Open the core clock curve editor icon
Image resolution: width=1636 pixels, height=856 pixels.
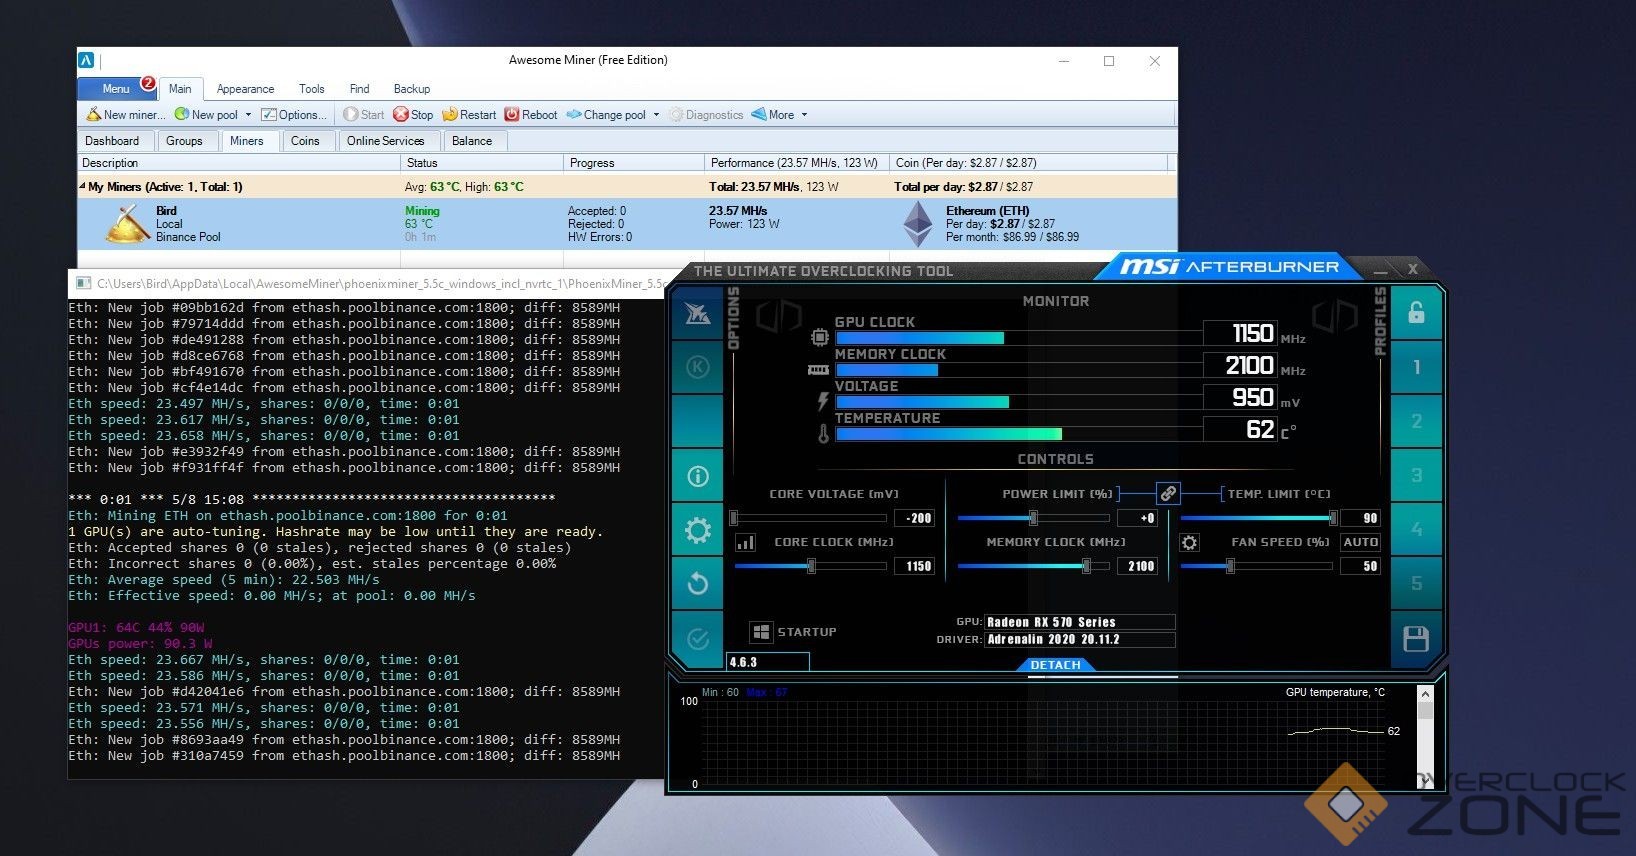click(x=745, y=542)
